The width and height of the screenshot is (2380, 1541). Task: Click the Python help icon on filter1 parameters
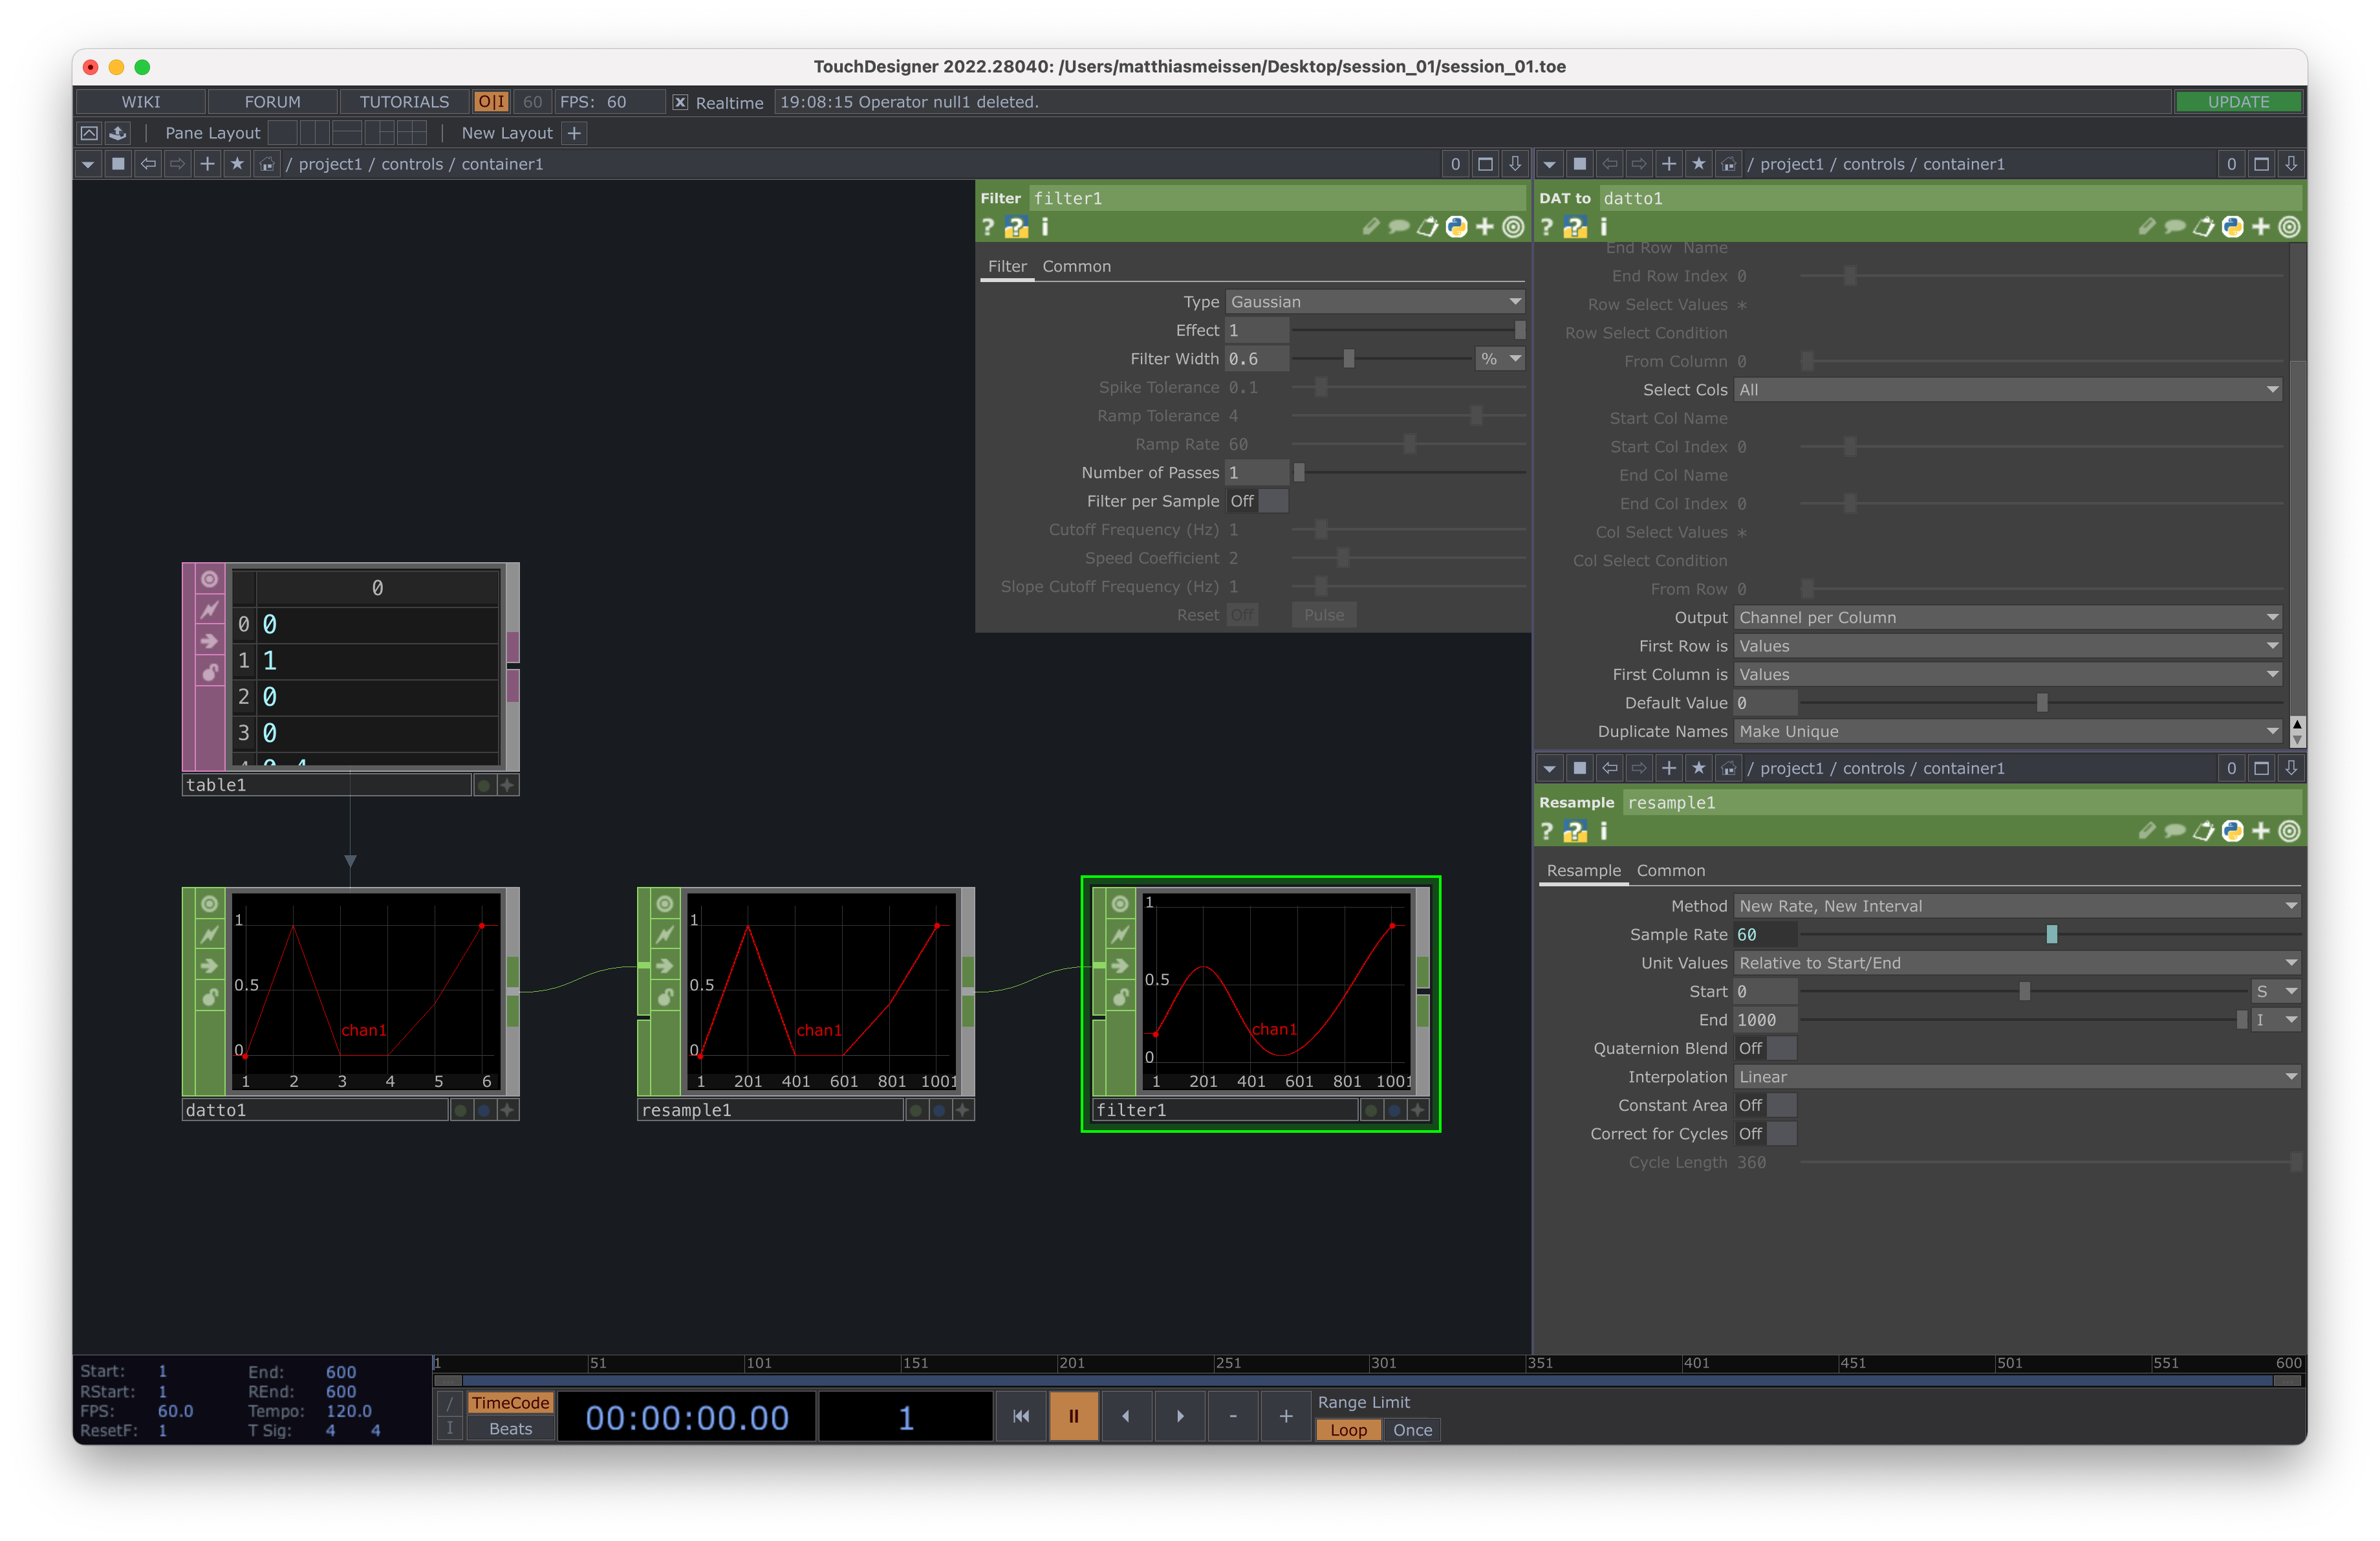(x=1016, y=227)
